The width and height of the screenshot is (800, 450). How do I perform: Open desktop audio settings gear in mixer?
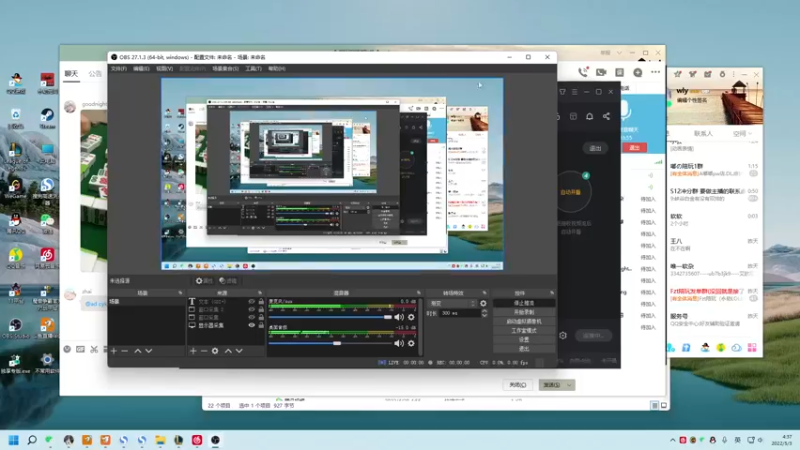[411, 343]
